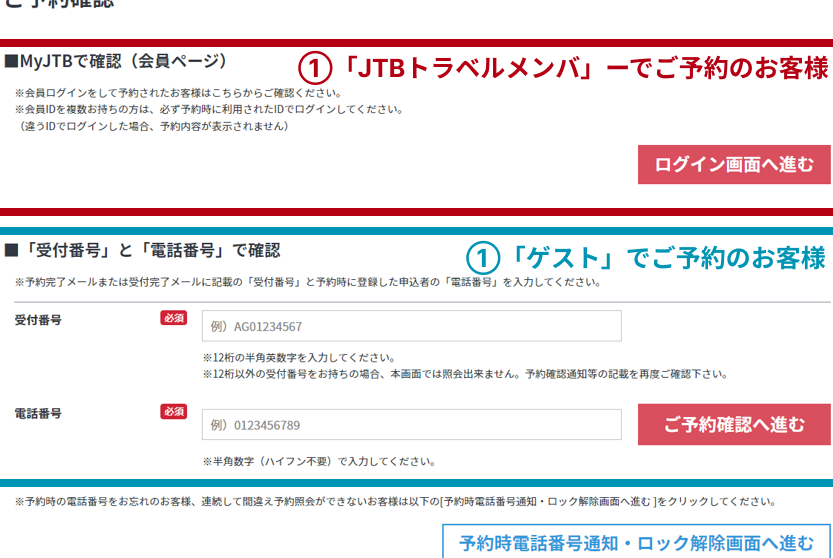Open 予約時電話番号通知・ロック解除画面へ進む link button
The height and width of the screenshot is (558, 833).
coord(636,543)
